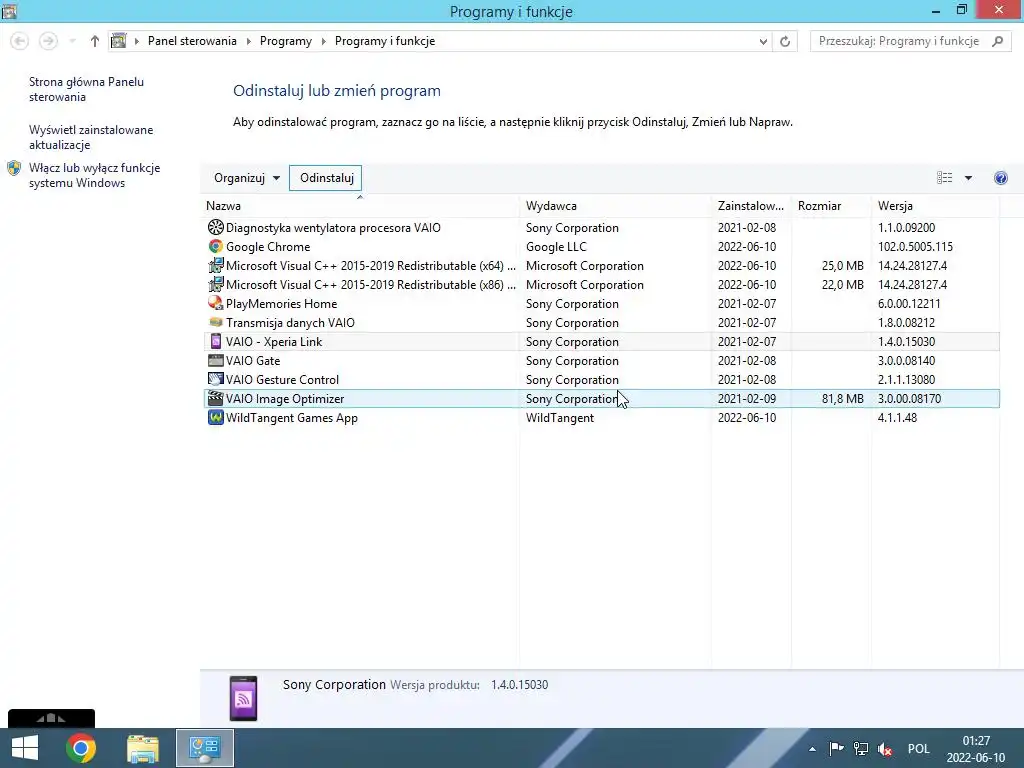Viewport: 1024px width, 768px height.
Task: Open the address bar history dropdown
Action: (x=763, y=41)
